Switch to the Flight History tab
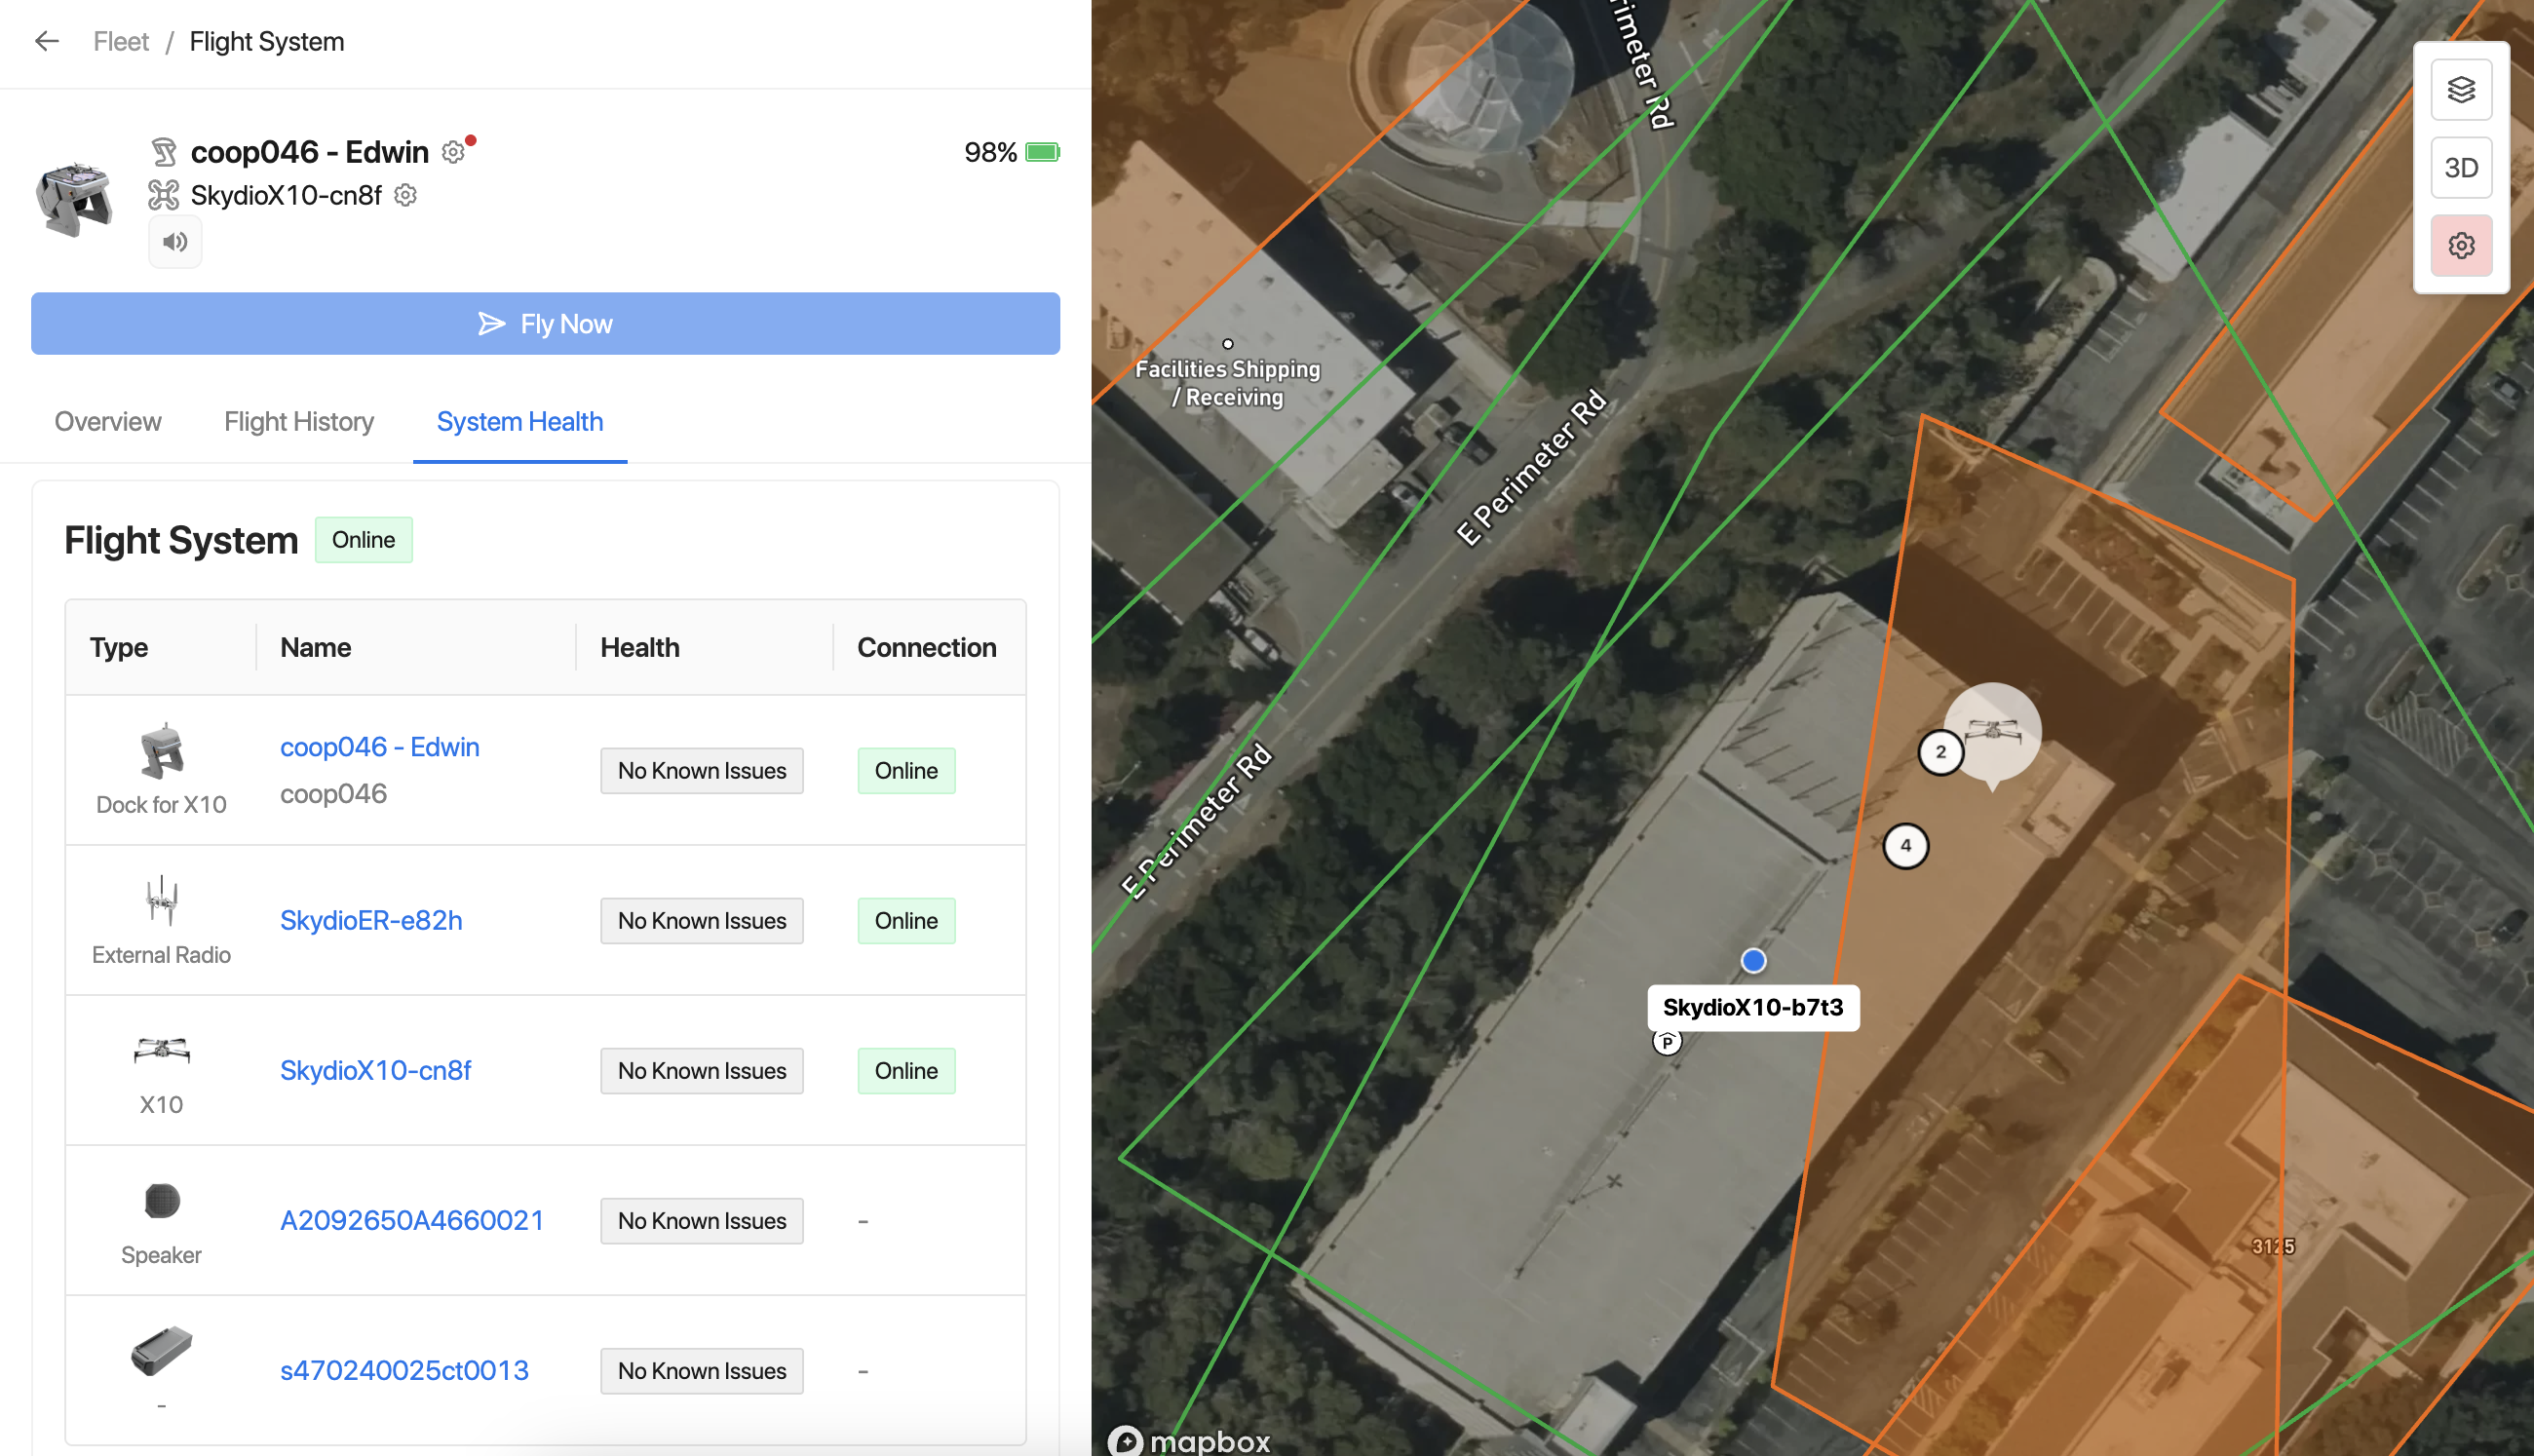The width and height of the screenshot is (2534, 1456). click(299, 422)
